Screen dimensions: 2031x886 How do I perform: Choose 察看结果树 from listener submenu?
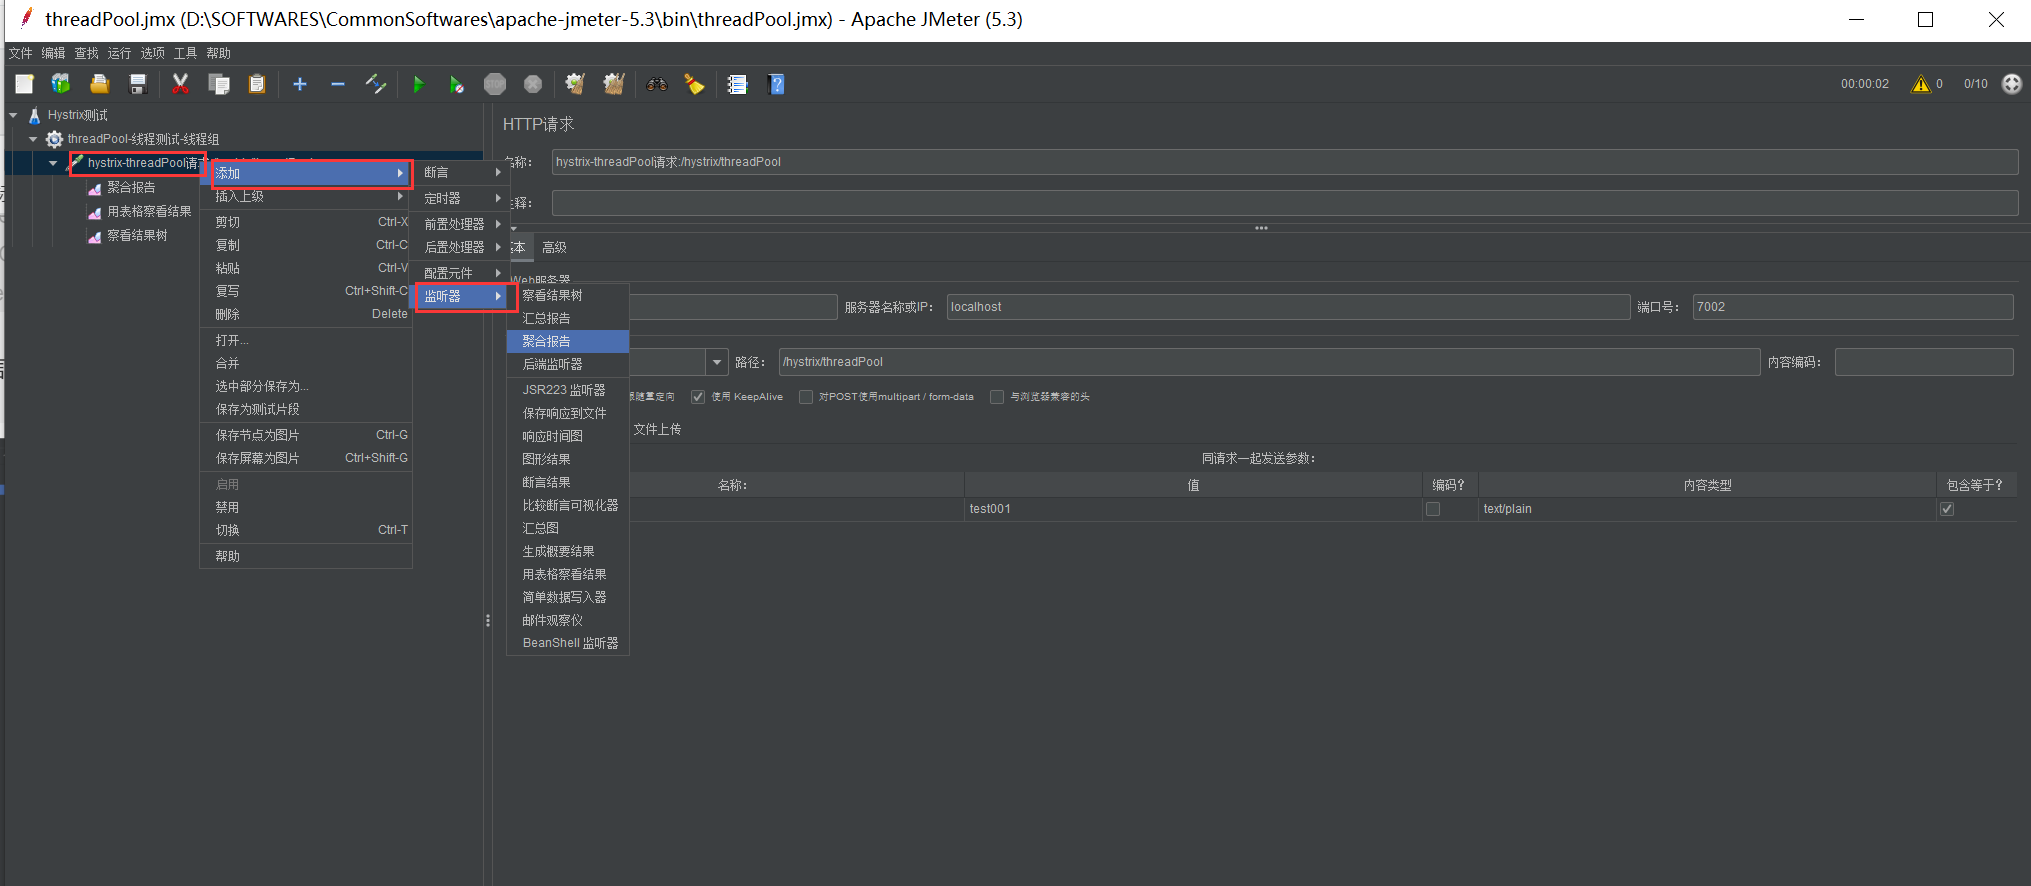pyautogui.click(x=568, y=295)
